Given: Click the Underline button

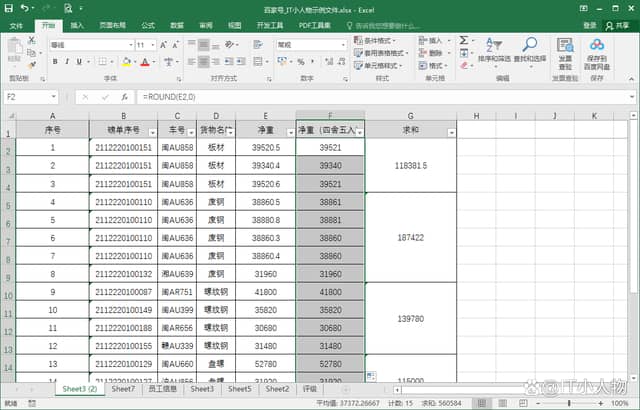Looking at the screenshot, I should [81, 62].
